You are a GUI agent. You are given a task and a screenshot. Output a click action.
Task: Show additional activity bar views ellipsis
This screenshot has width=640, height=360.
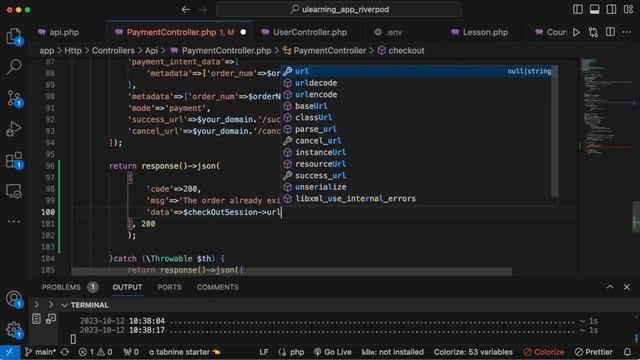click(x=14, y=221)
